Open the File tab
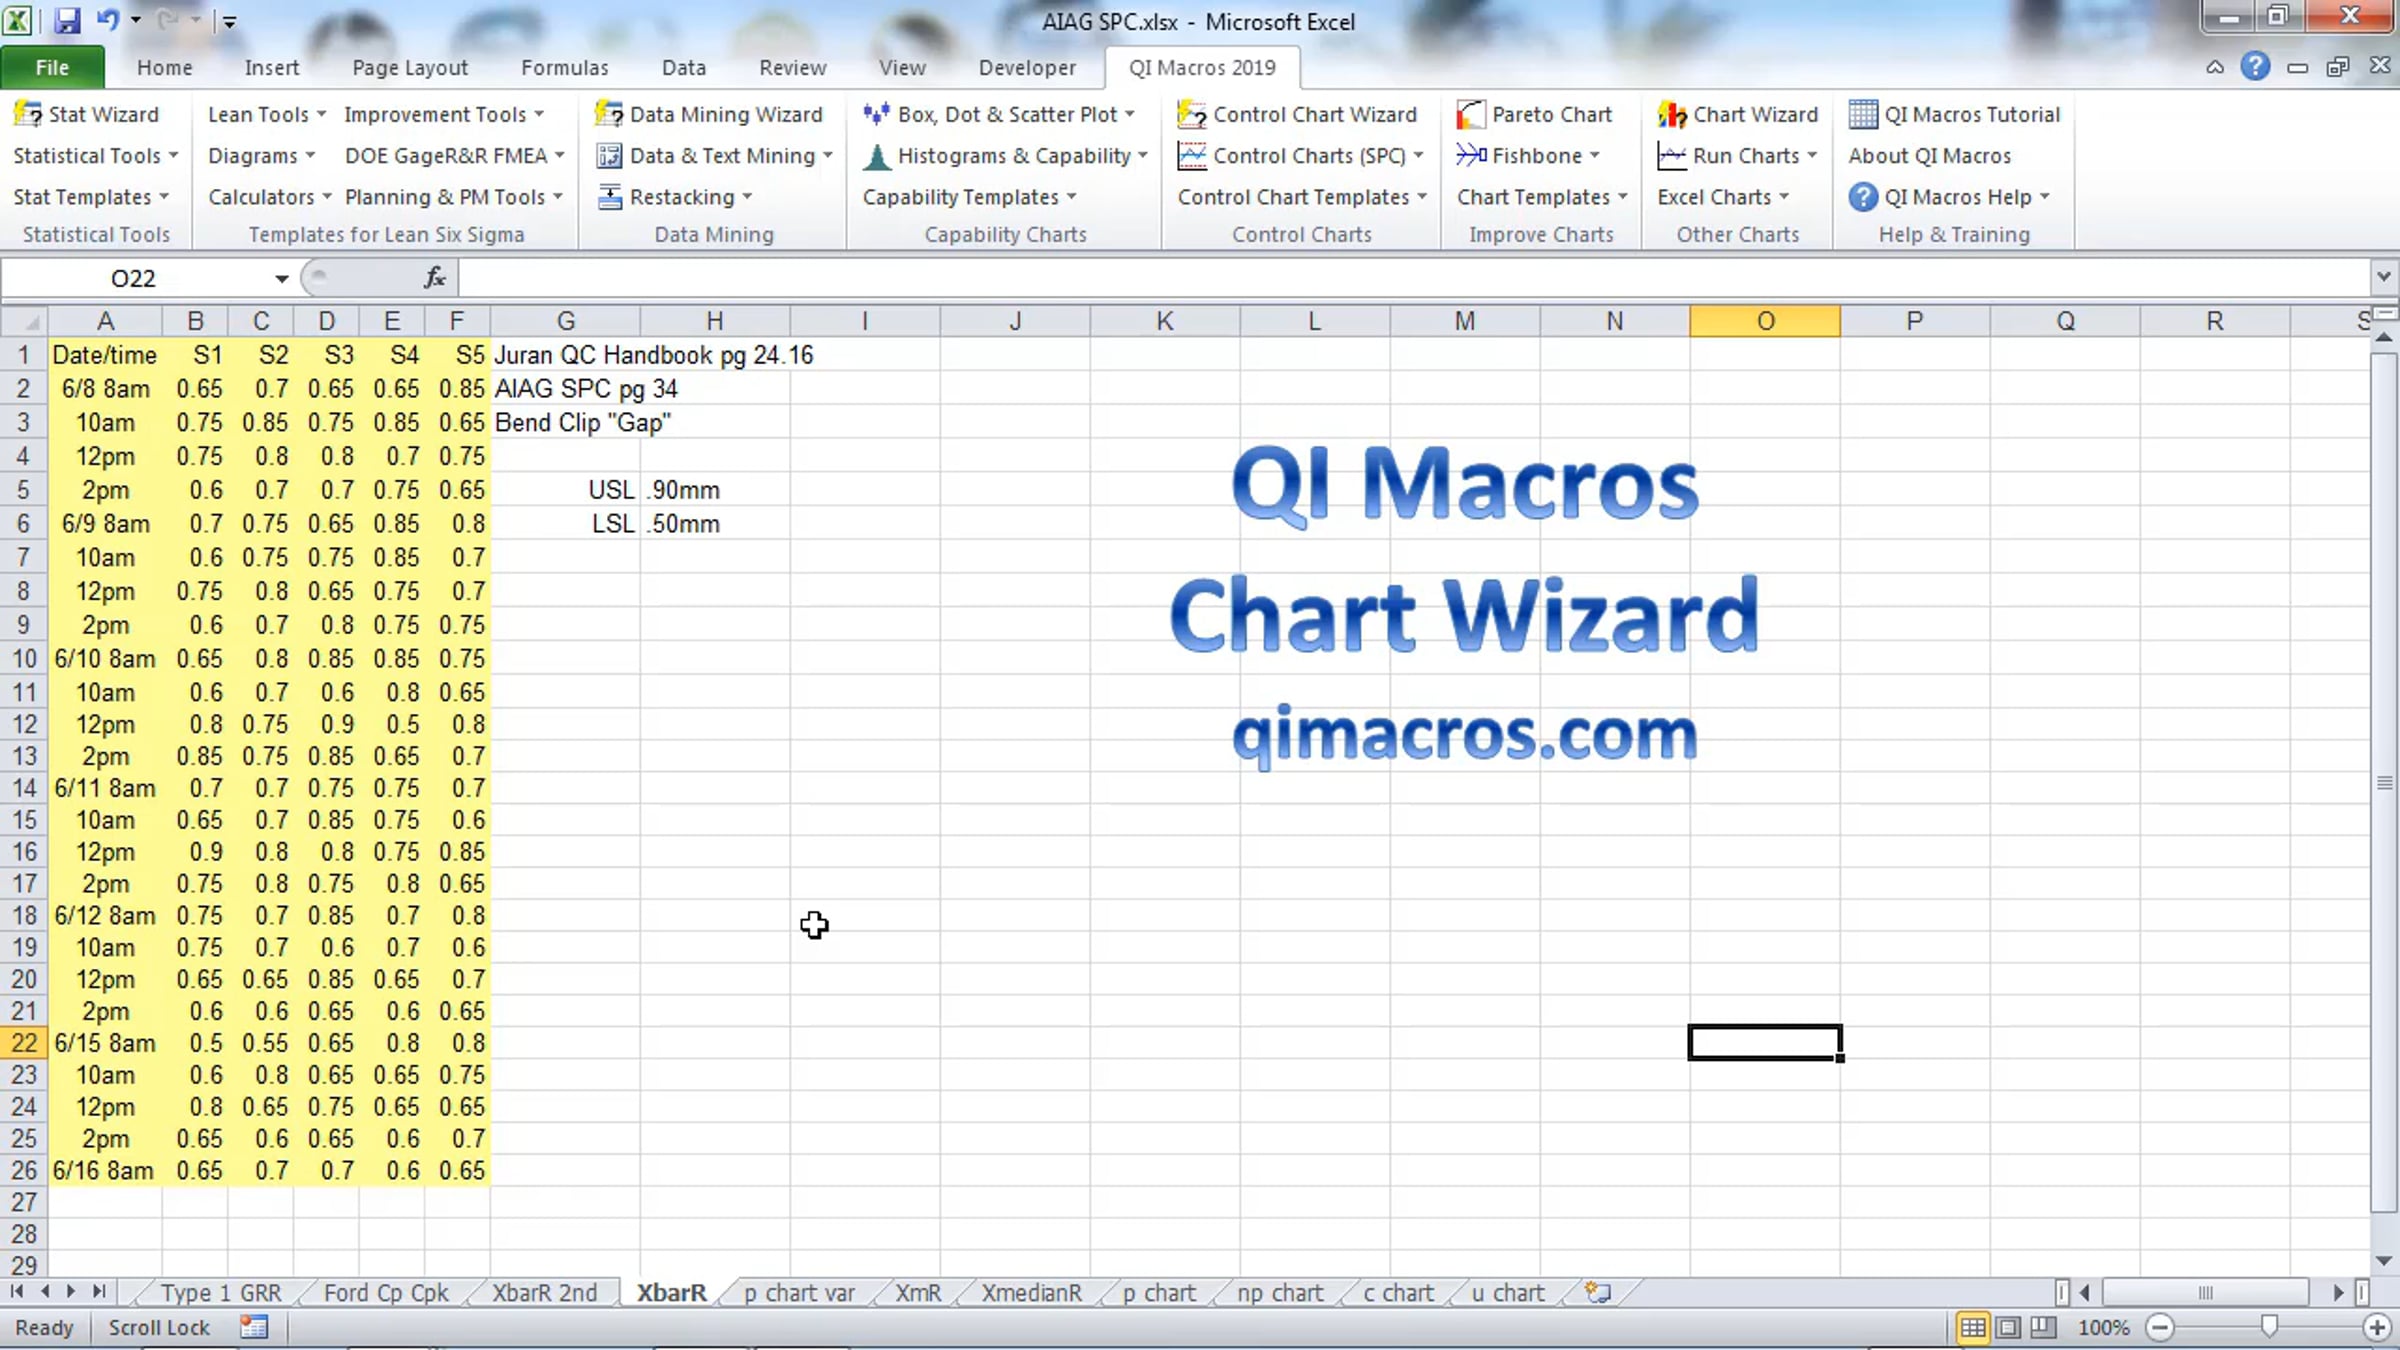This screenshot has height=1350, width=2400. (52, 67)
